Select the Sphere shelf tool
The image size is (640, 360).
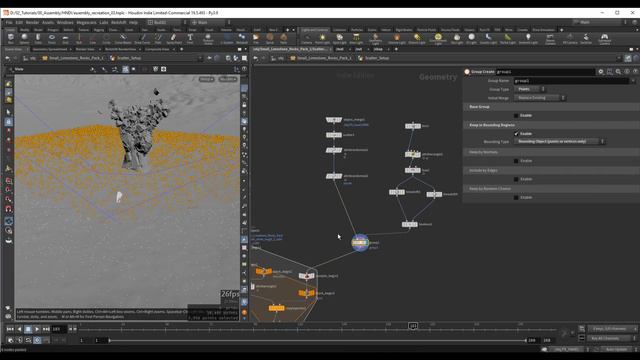click(x=24, y=38)
